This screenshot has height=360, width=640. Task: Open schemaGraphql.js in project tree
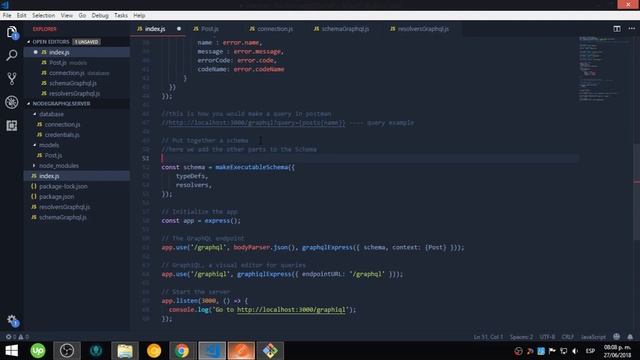tap(77, 217)
